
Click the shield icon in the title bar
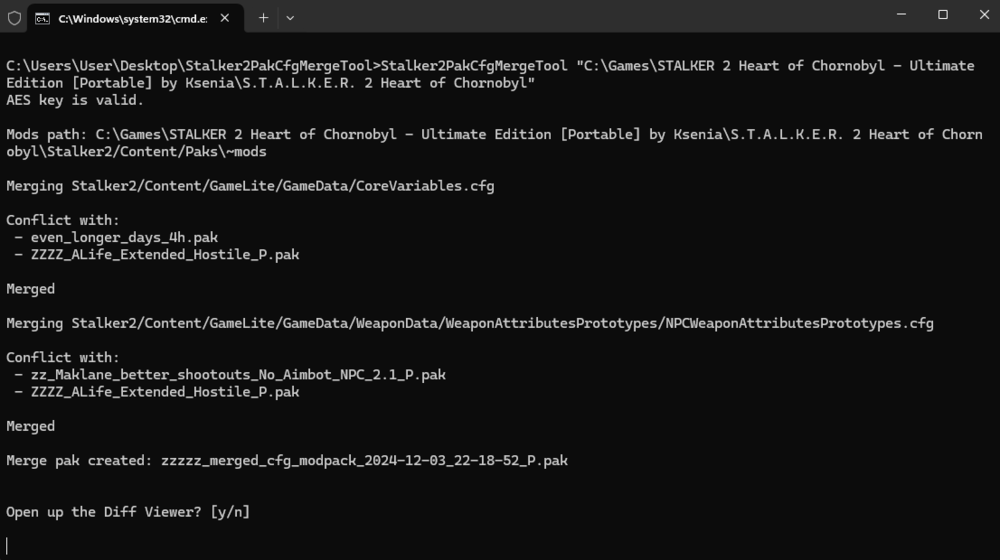point(14,17)
